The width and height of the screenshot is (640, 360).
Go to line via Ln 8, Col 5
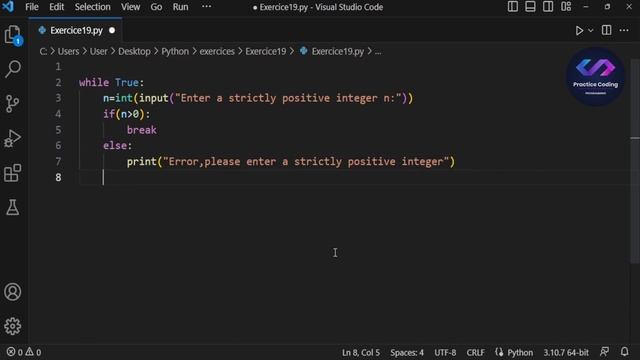[360, 352]
